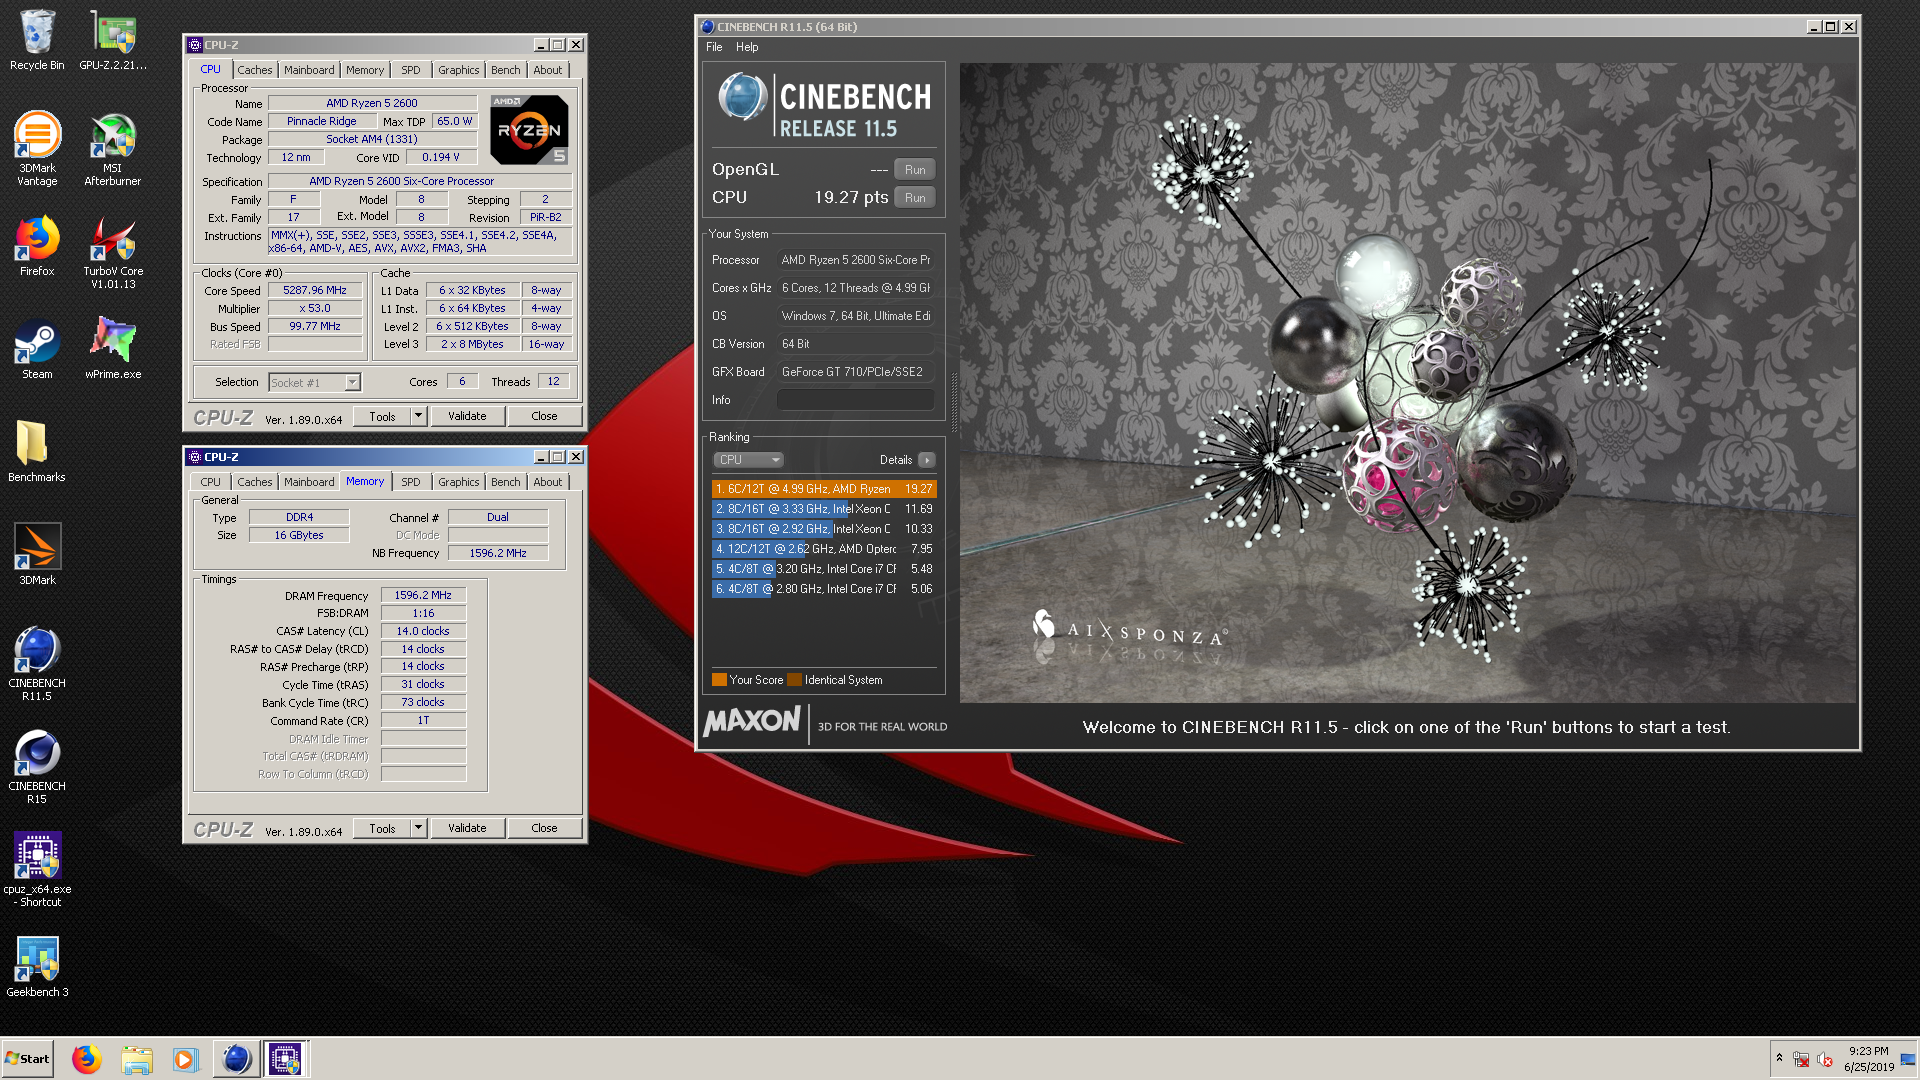1920x1080 pixels.
Task: Launch Firefox from the desktop icon
Action: [37, 246]
